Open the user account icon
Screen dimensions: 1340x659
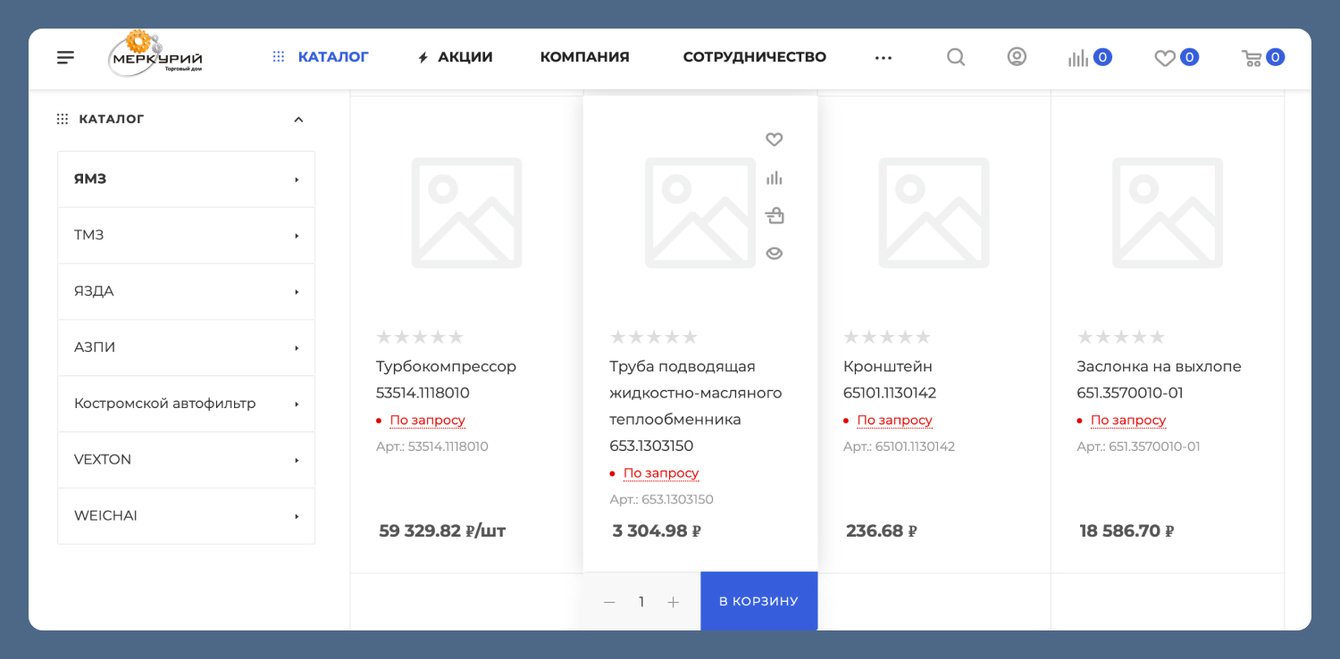[x=1016, y=57]
